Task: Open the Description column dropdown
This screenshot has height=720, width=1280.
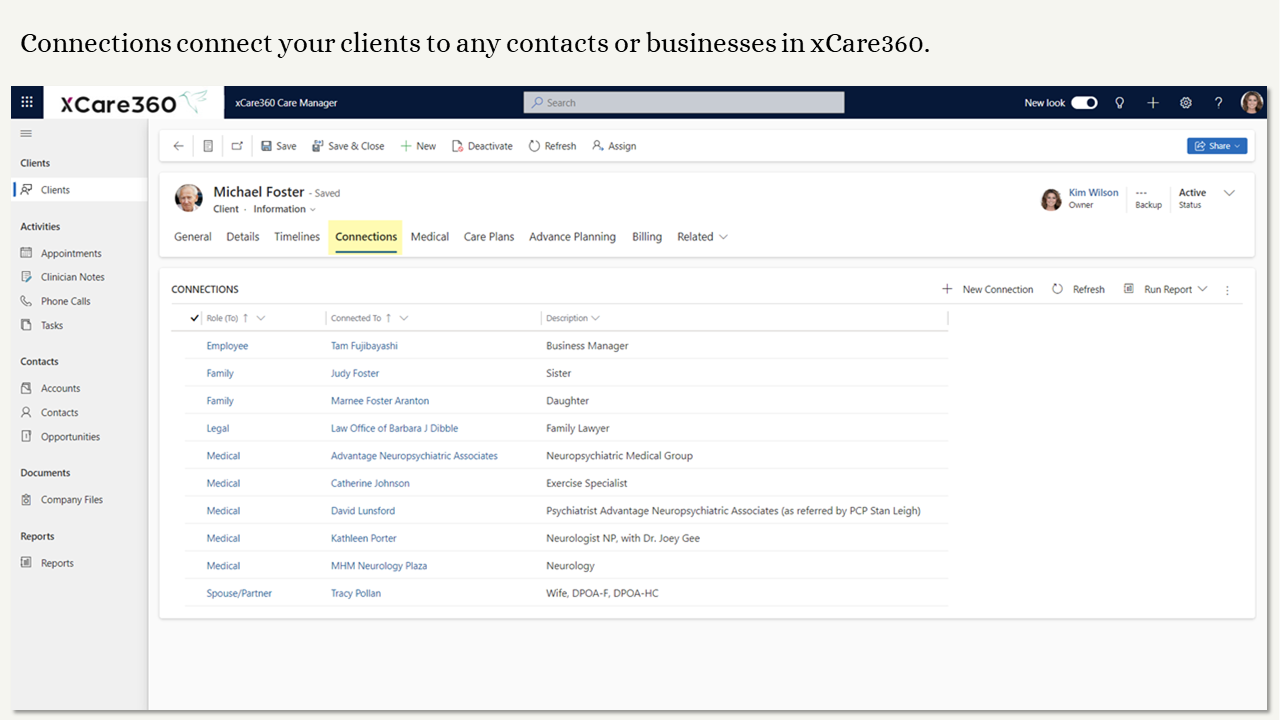Action: (x=596, y=318)
